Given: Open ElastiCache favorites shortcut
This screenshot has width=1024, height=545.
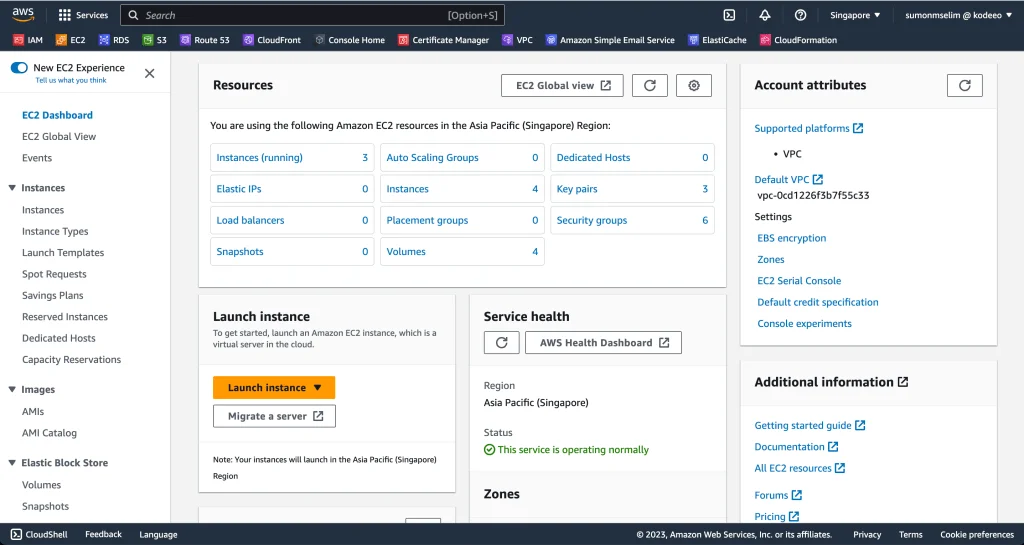Looking at the screenshot, I should (x=717, y=40).
